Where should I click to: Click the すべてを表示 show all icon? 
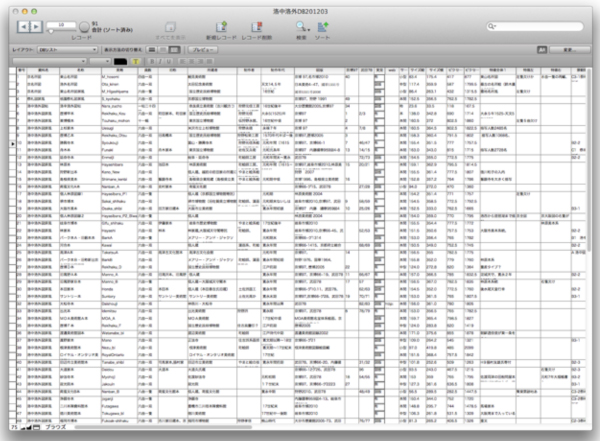(x=170, y=27)
